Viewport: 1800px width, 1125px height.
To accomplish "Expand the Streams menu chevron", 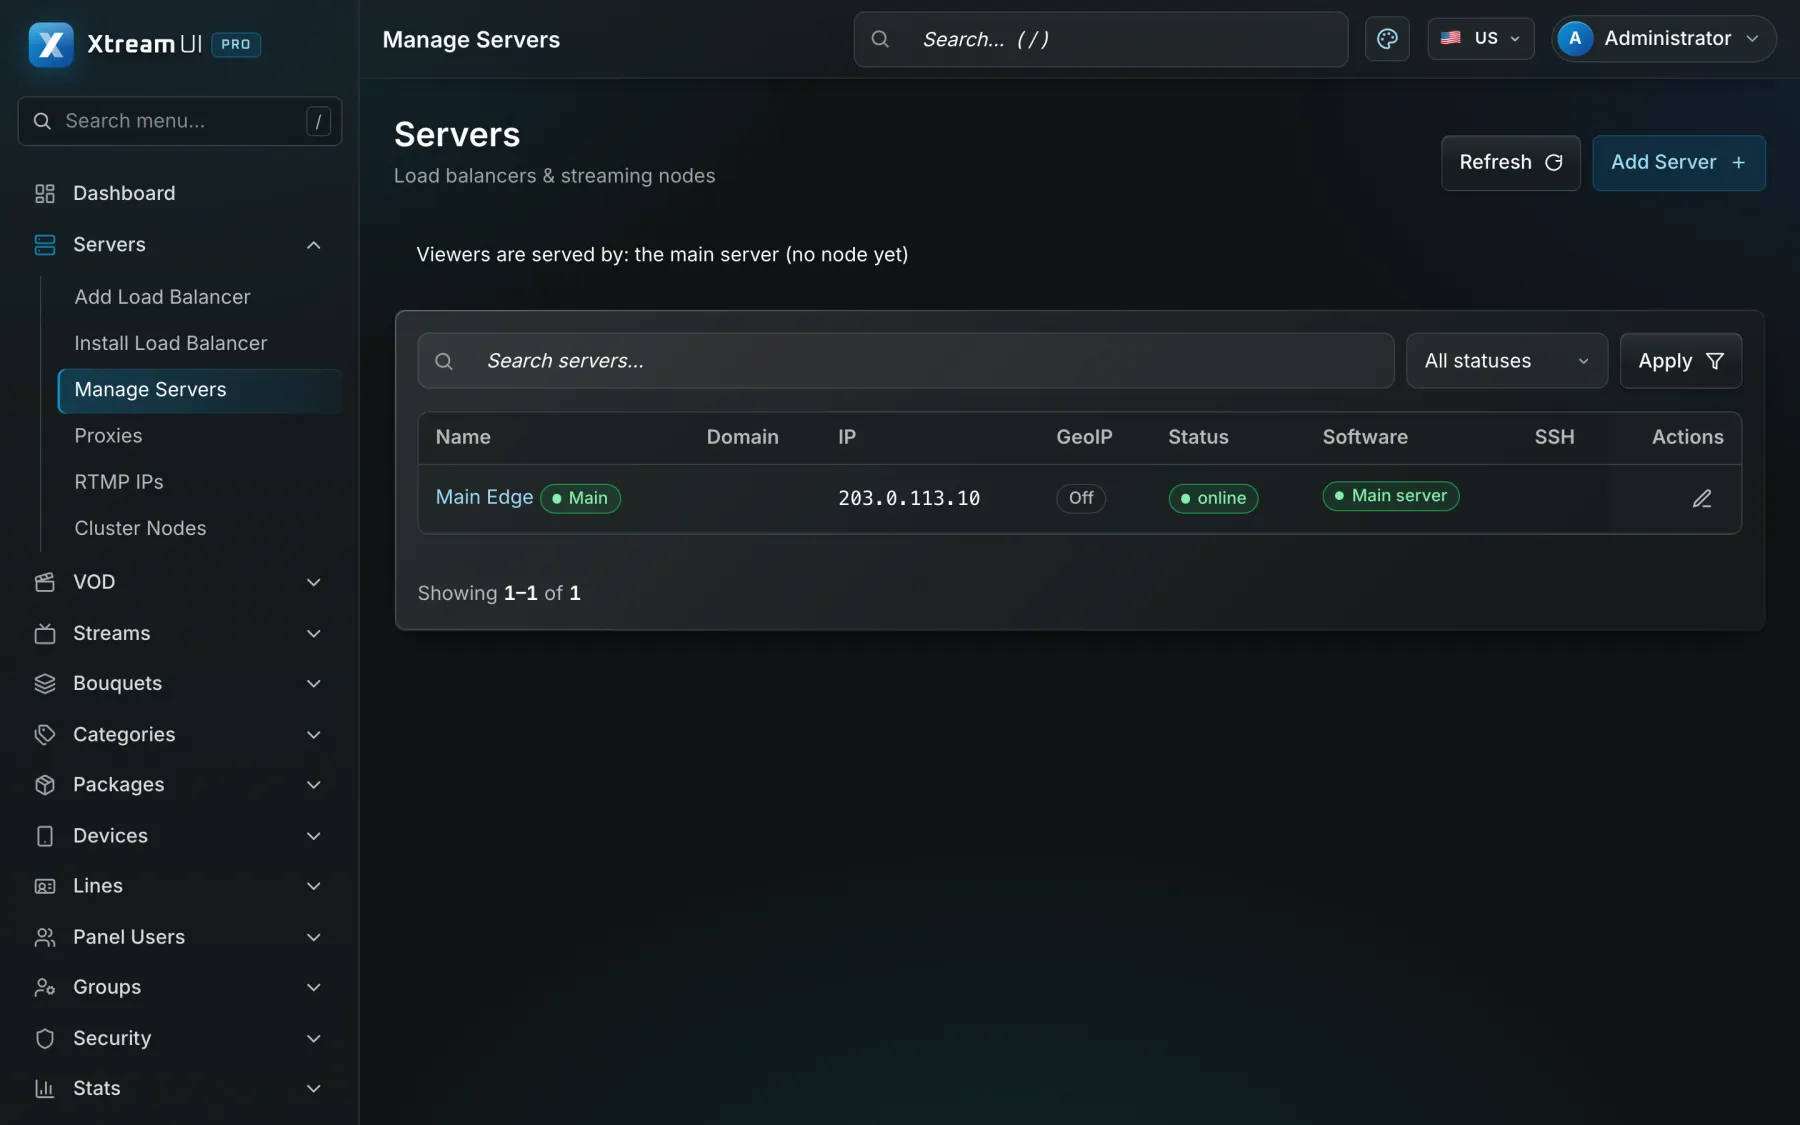I will pos(313,633).
